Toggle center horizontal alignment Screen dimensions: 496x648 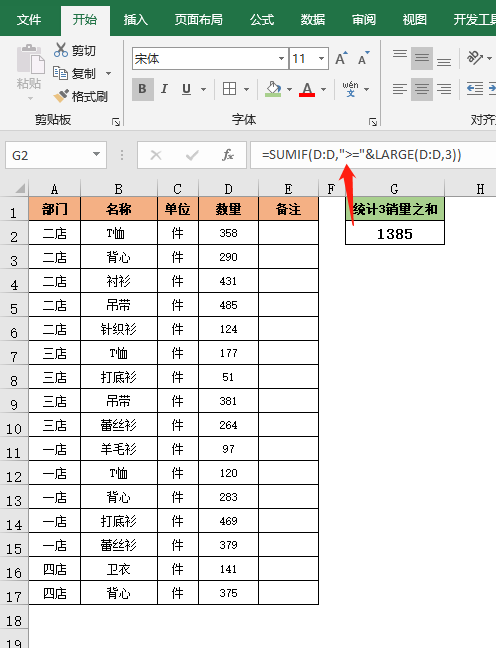[x=422, y=89]
